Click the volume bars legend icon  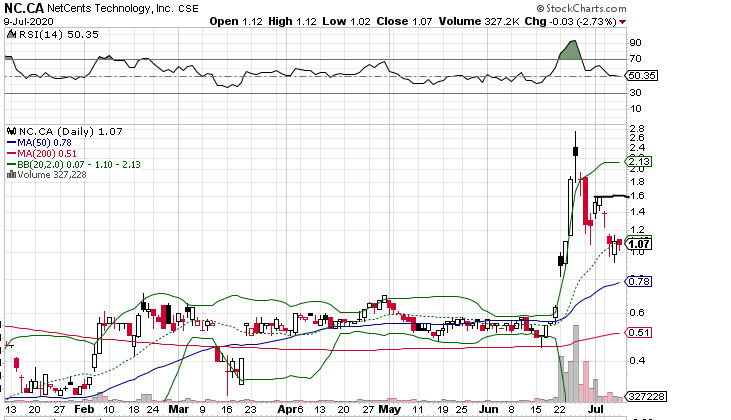tap(11, 174)
